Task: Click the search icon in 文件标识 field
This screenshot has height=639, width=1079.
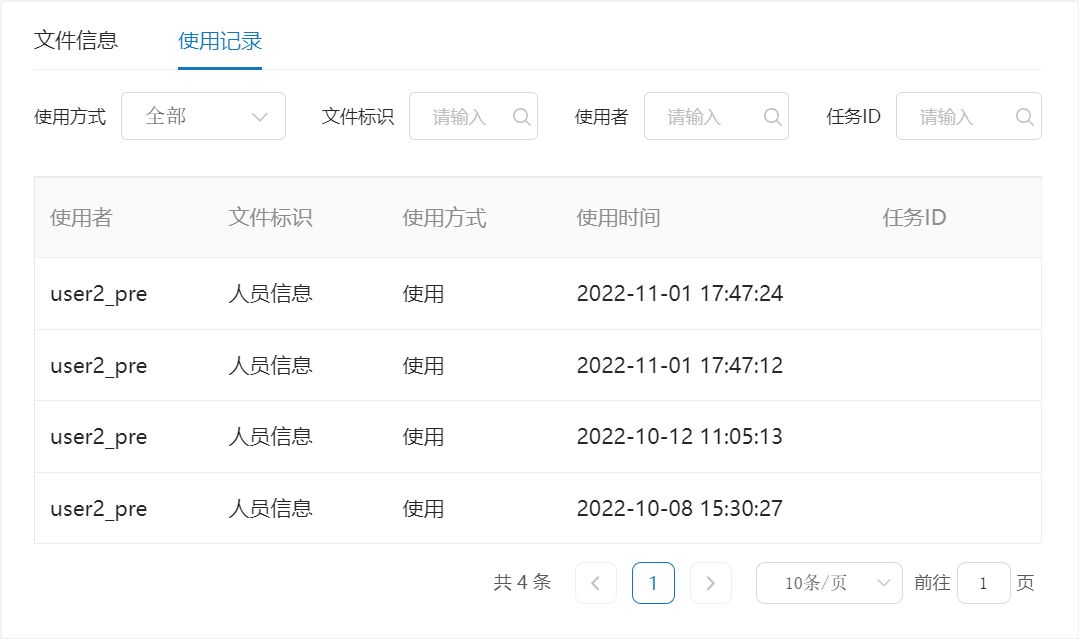Action: (521, 117)
